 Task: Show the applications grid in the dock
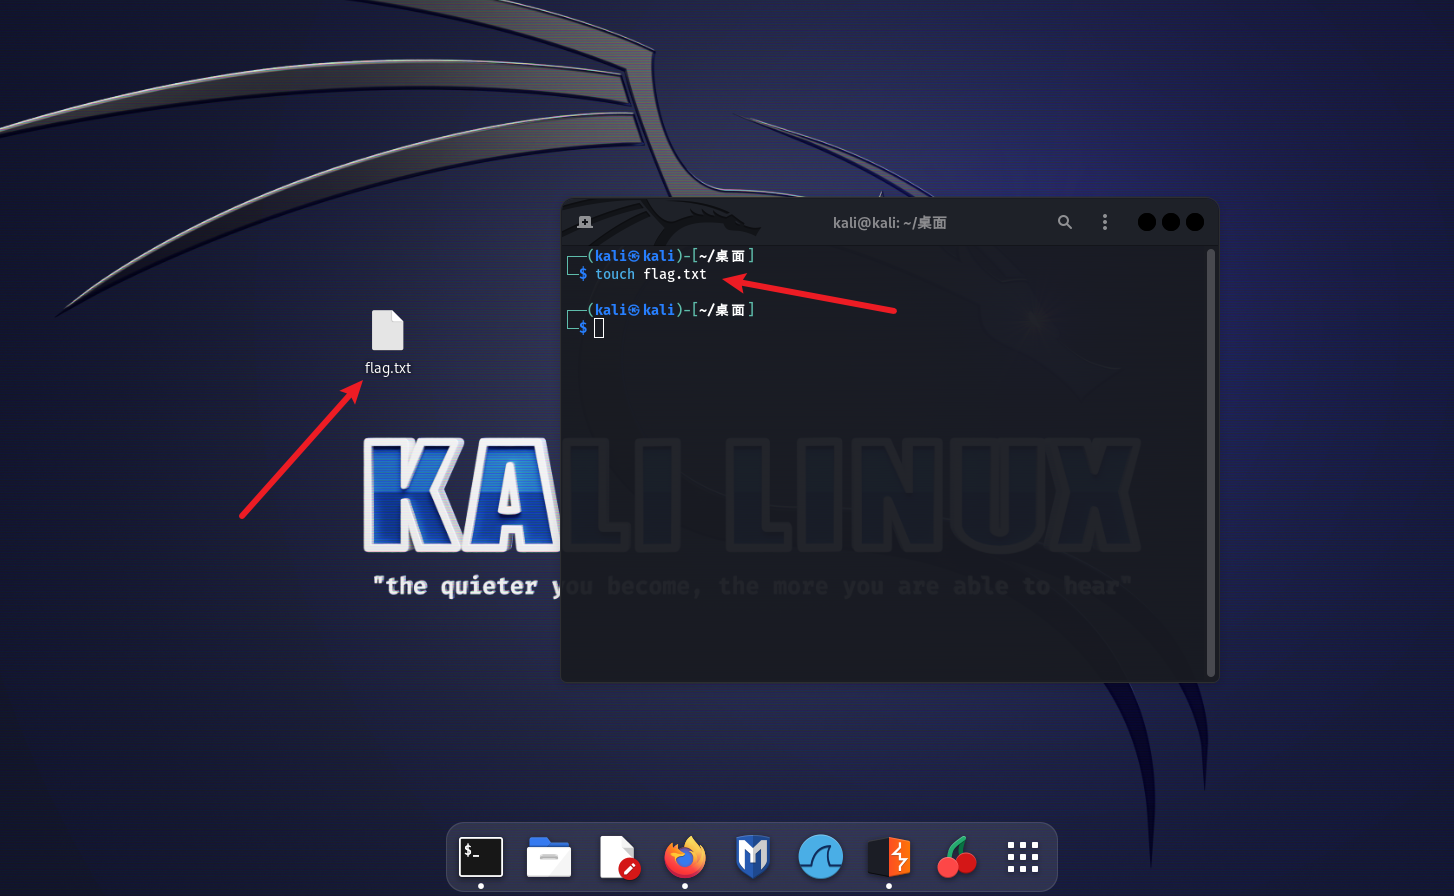[x=1023, y=857]
